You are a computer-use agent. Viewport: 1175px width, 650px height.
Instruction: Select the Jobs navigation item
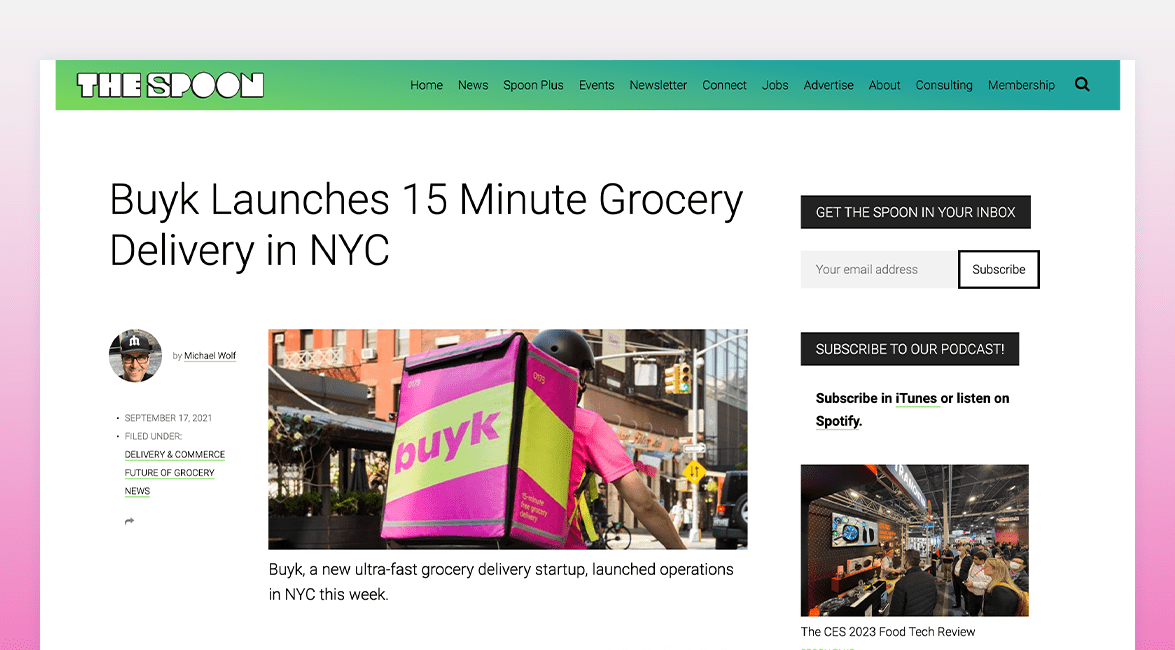[775, 85]
